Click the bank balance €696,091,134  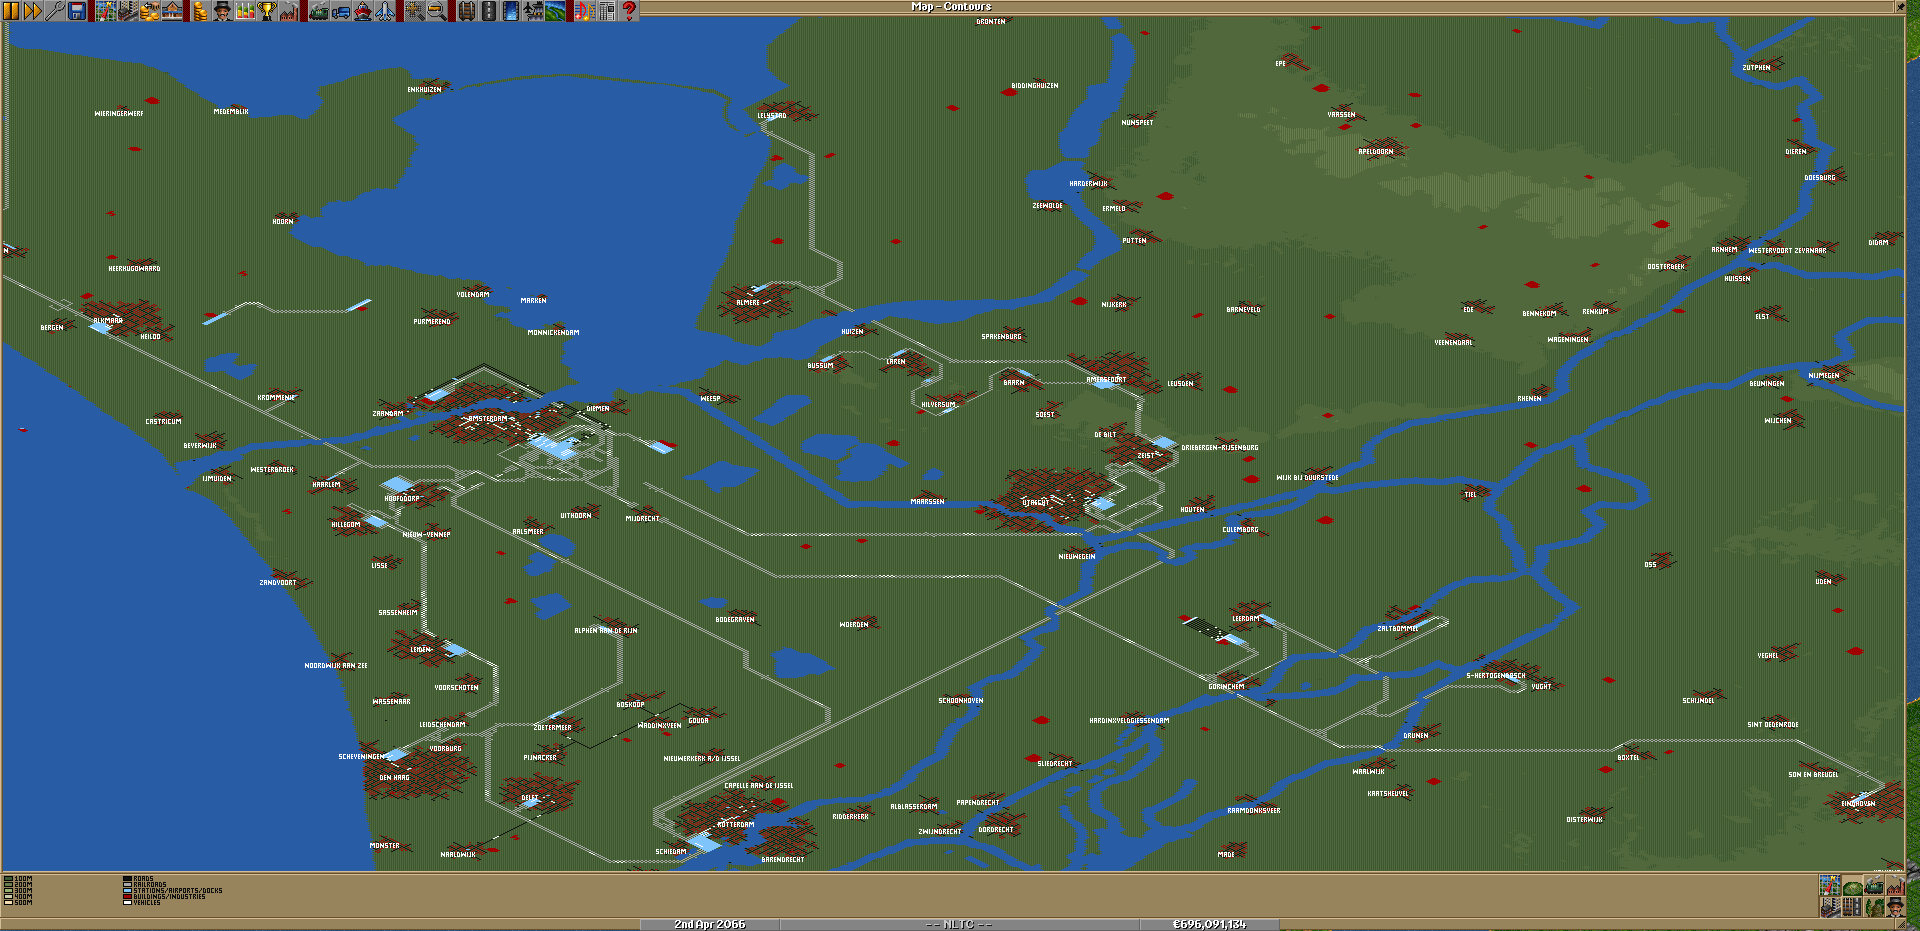(x=1209, y=924)
